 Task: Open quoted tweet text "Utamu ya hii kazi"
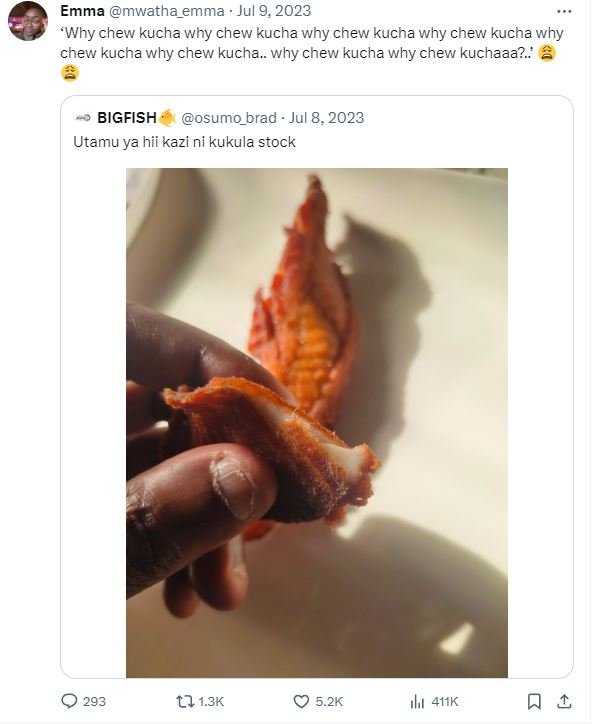pyautogui.click(x=183, y=143)
